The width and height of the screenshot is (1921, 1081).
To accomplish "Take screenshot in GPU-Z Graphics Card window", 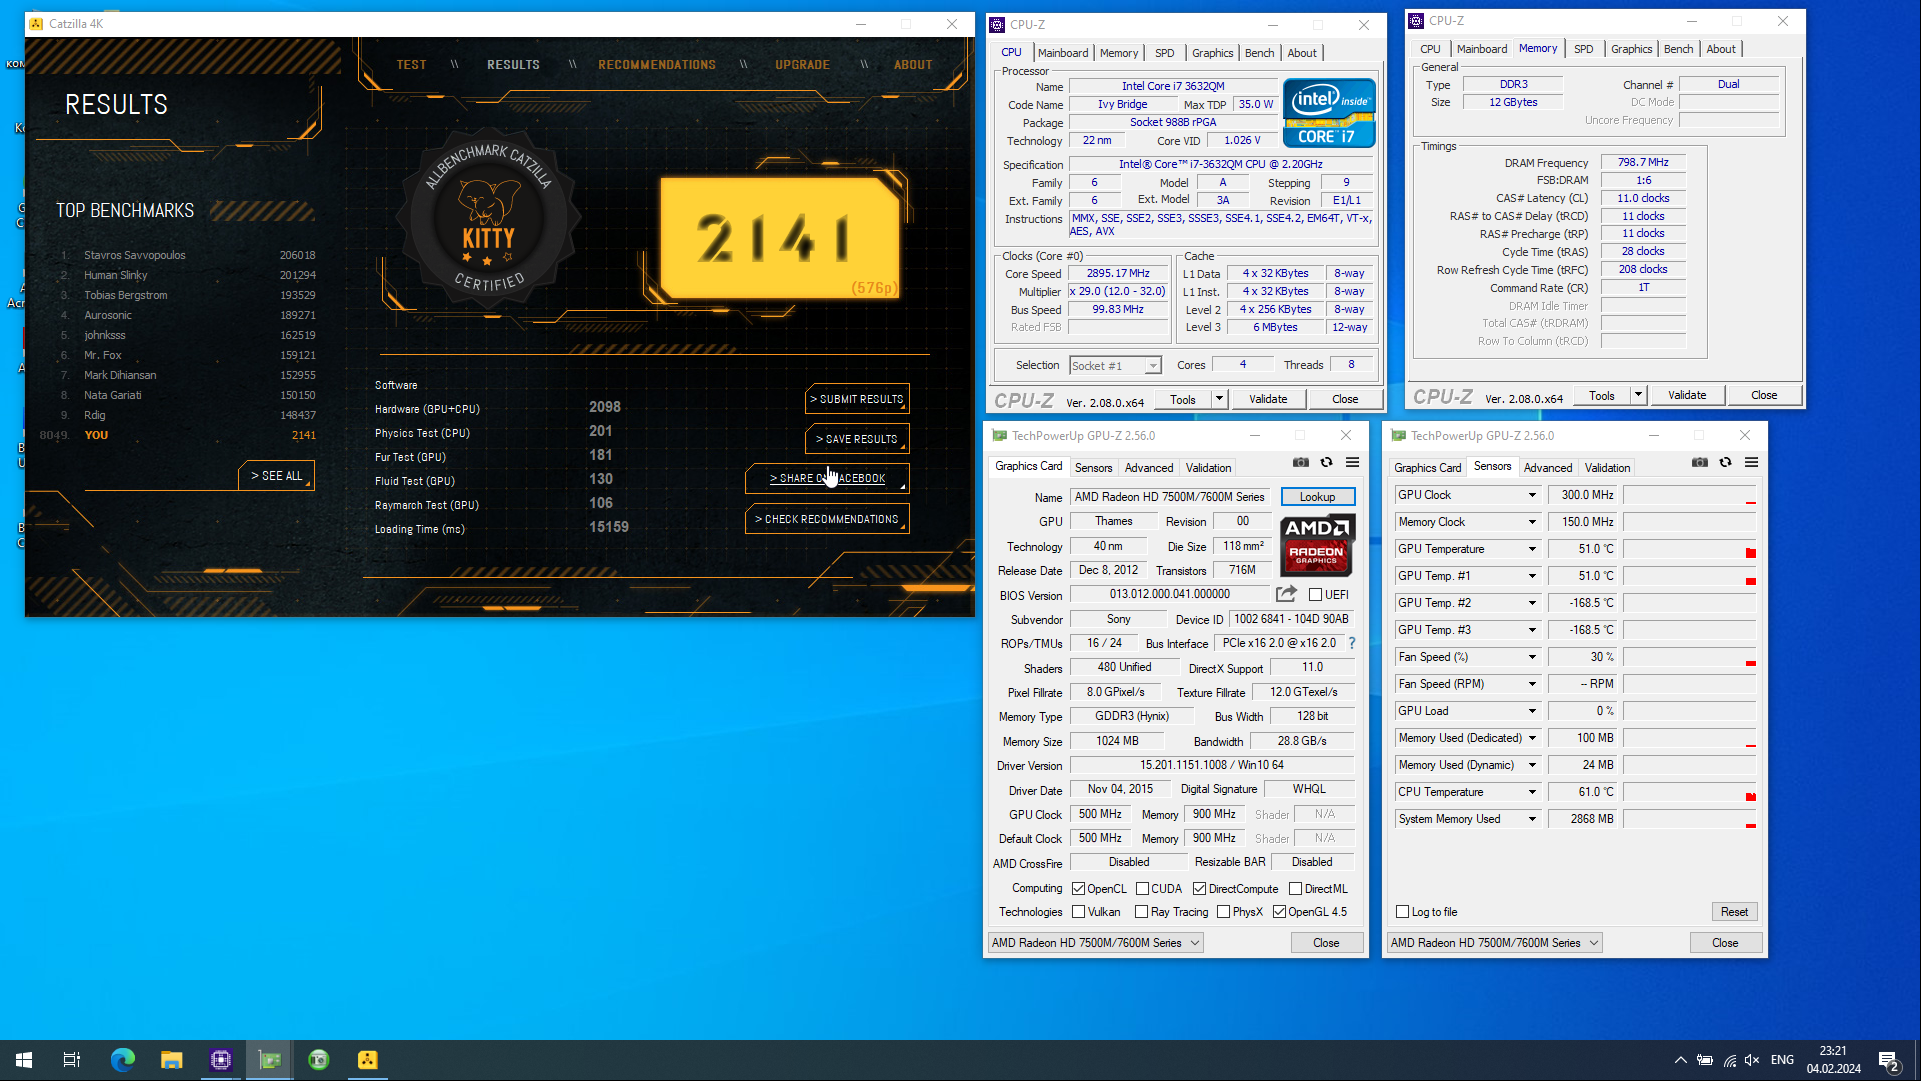I will click(1300, 462).
